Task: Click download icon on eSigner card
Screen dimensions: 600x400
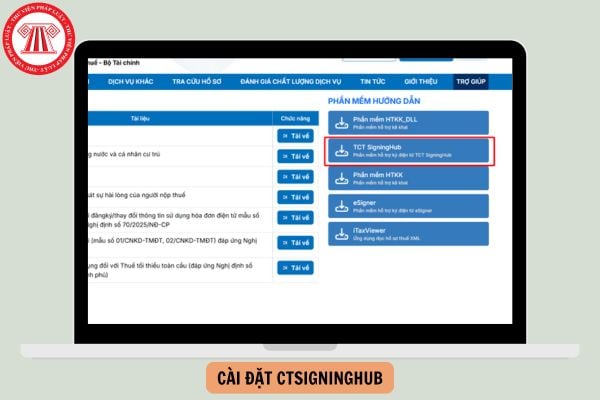Action: tap(341, 206)
